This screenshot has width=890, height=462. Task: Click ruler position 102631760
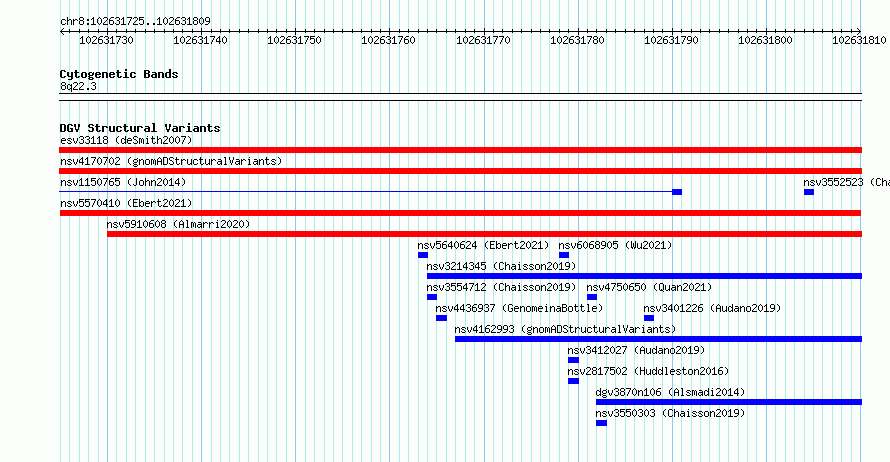389,40
